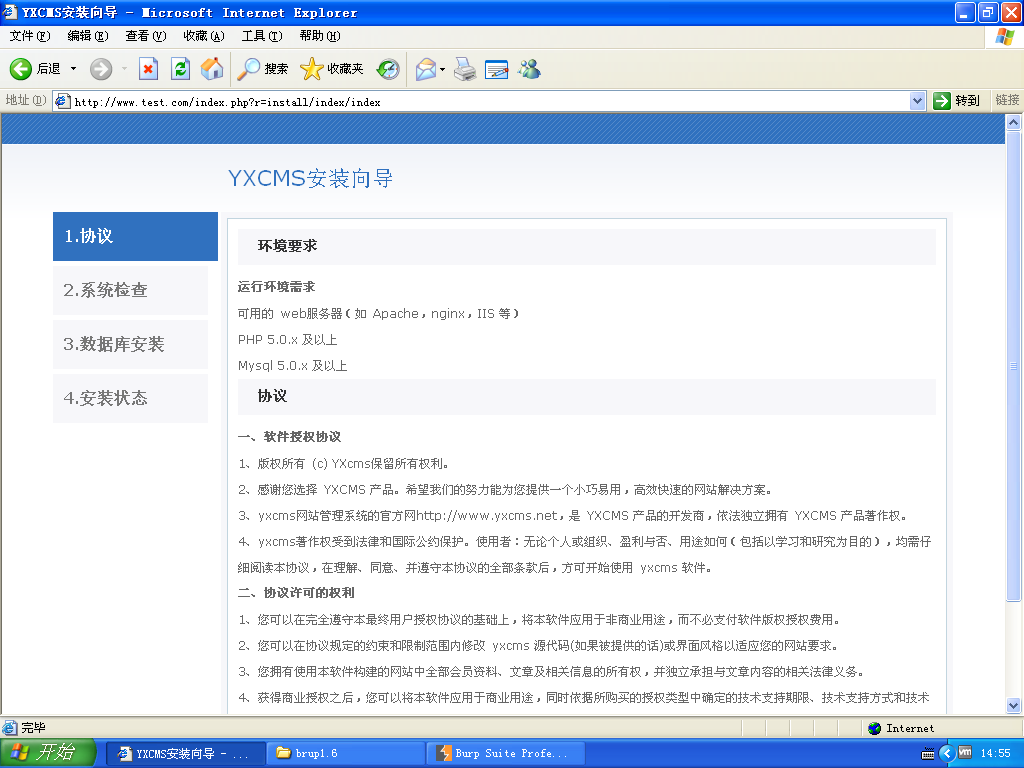Open the address bar URL dropdown

point(918,101)
